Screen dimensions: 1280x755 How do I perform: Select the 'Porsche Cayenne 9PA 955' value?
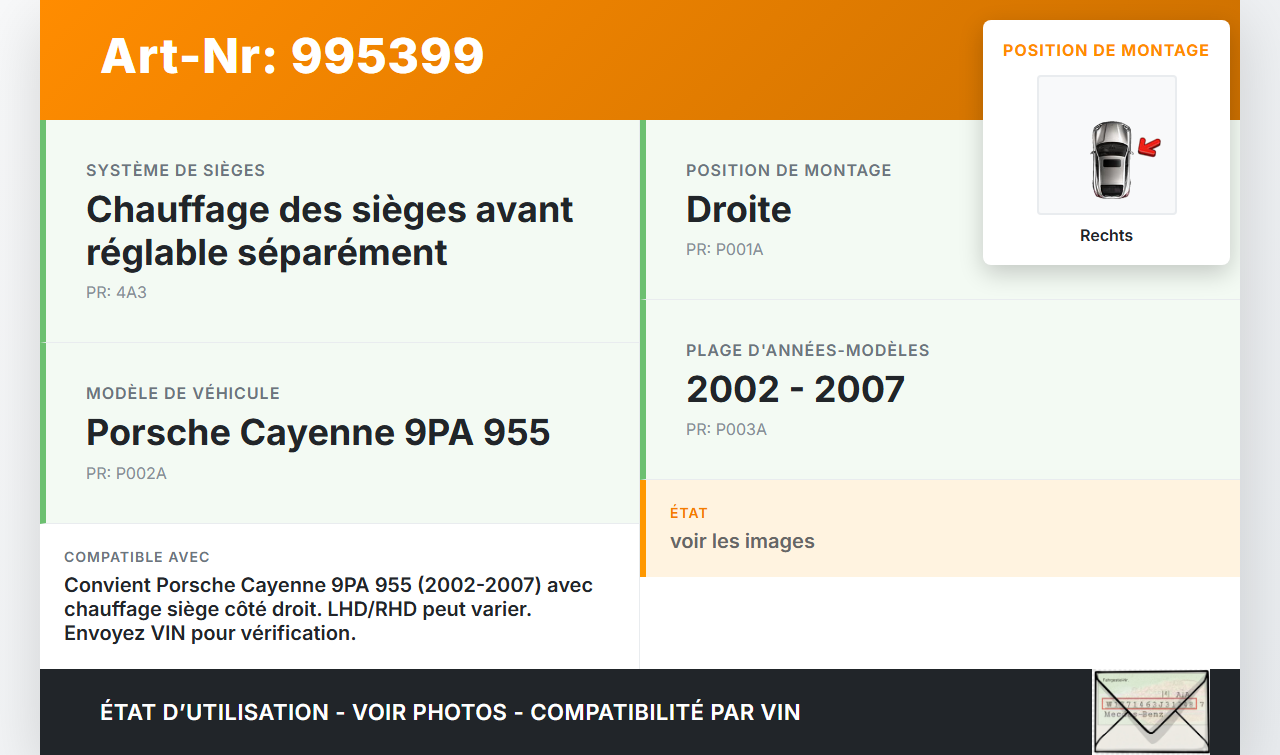tap(318, 432)
